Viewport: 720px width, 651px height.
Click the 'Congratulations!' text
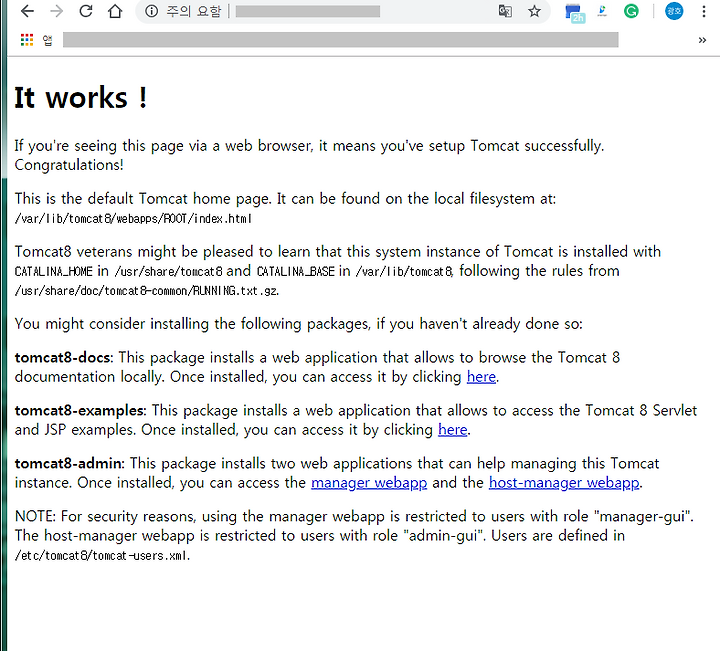(69, 165)
